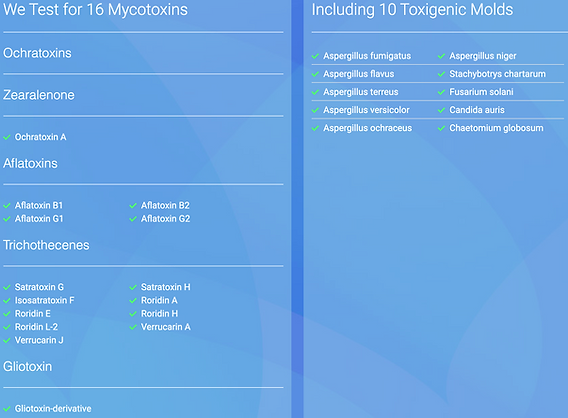This screenshot has height=418, width=568.
Task: Click the 'Including 10 Toxigenic Molds' title
Action: [x=412, y=9]
